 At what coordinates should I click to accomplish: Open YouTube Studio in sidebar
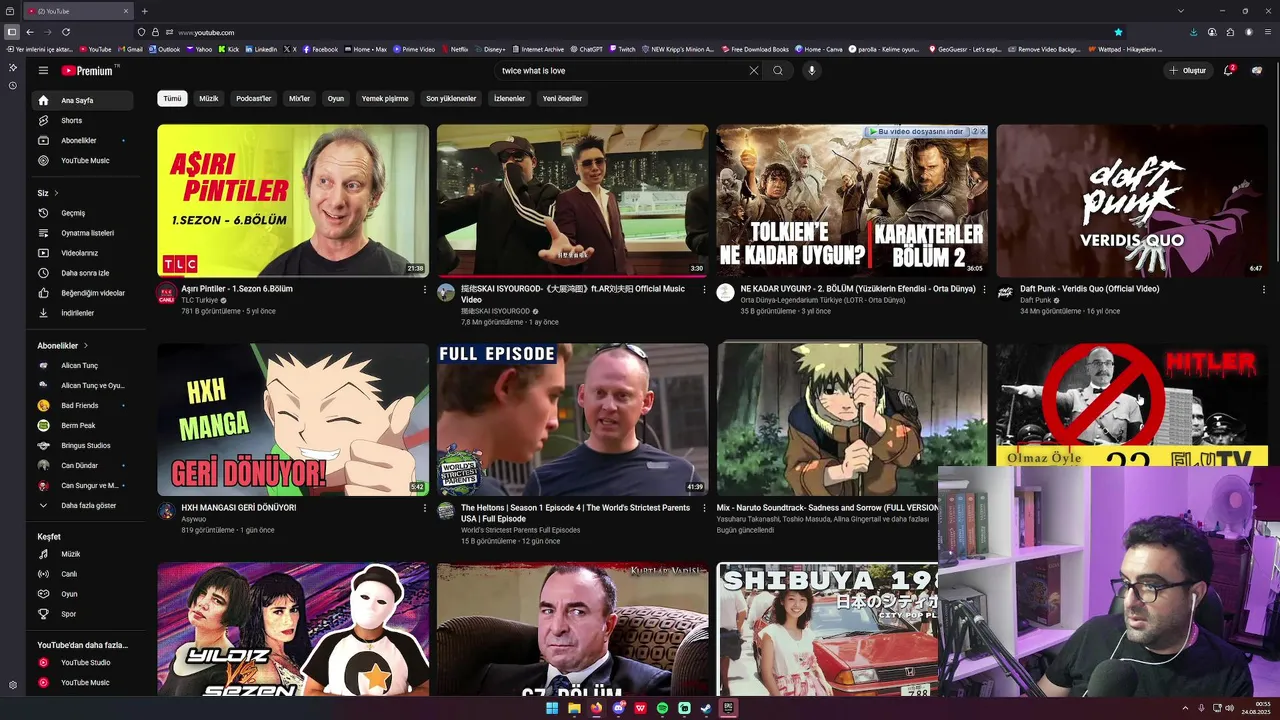80,662
